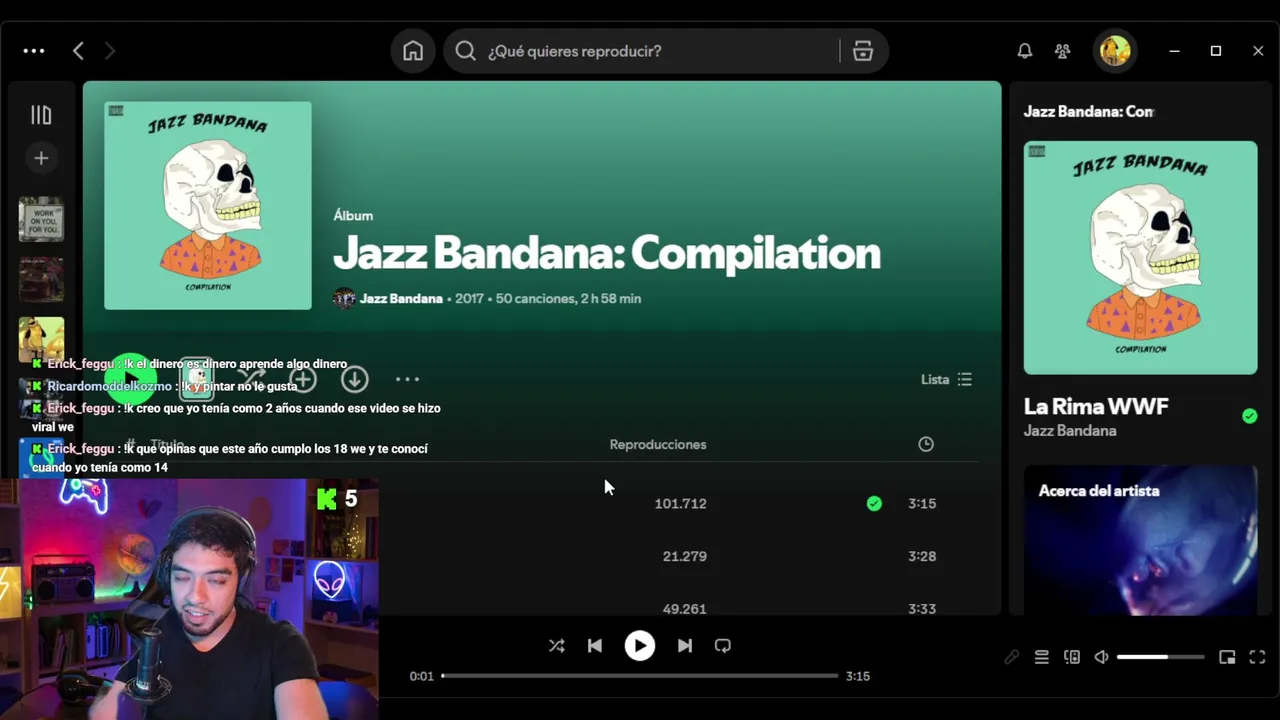1280x720 pixels.
Task: Open lyrics microphone icon
Action: (x=1012, y=657)
